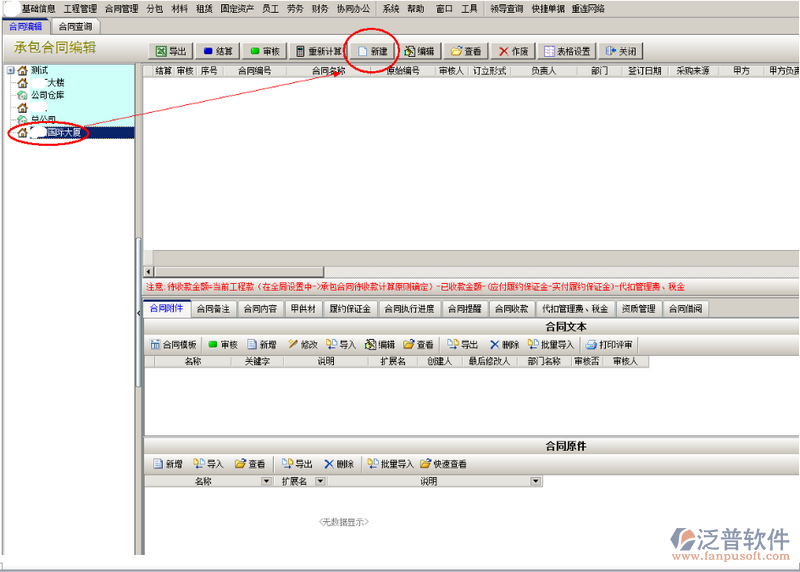This screenshot has width=800, height=572.
Task: Switch to the 代扣管理费、税金 tab
Action: coord(575,309)
